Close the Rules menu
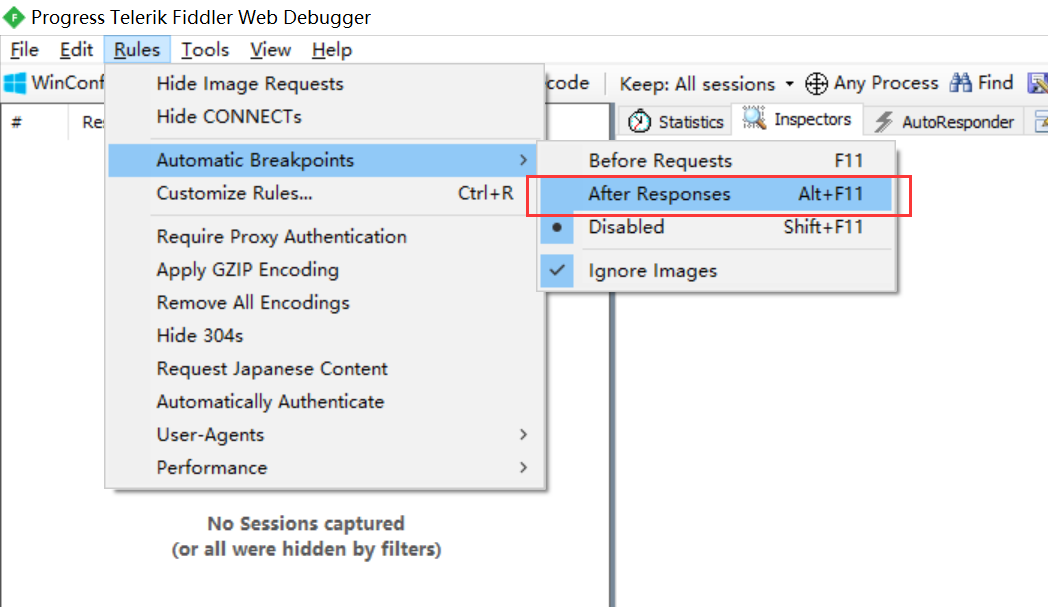 137,50
